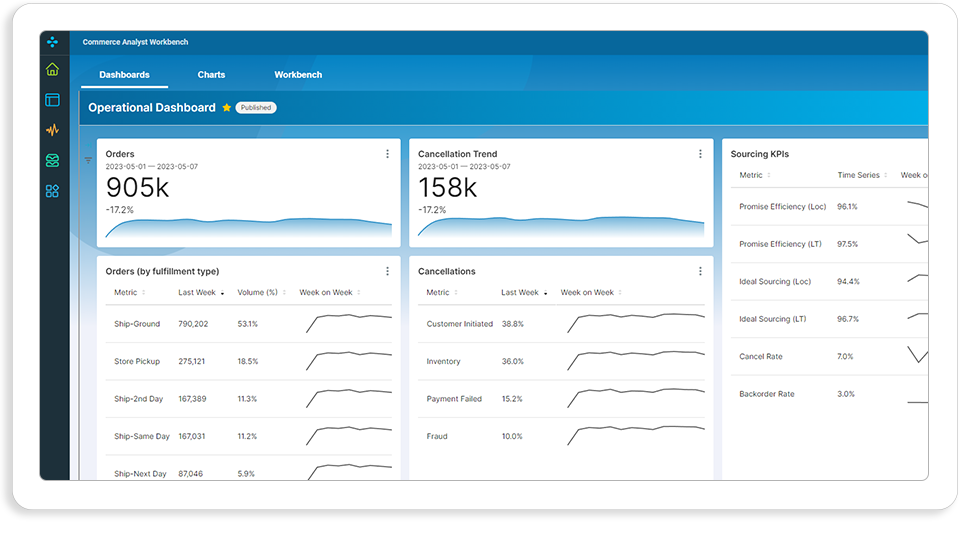
Task: Open the Home icon in sidebar
Action: point(53,69)
